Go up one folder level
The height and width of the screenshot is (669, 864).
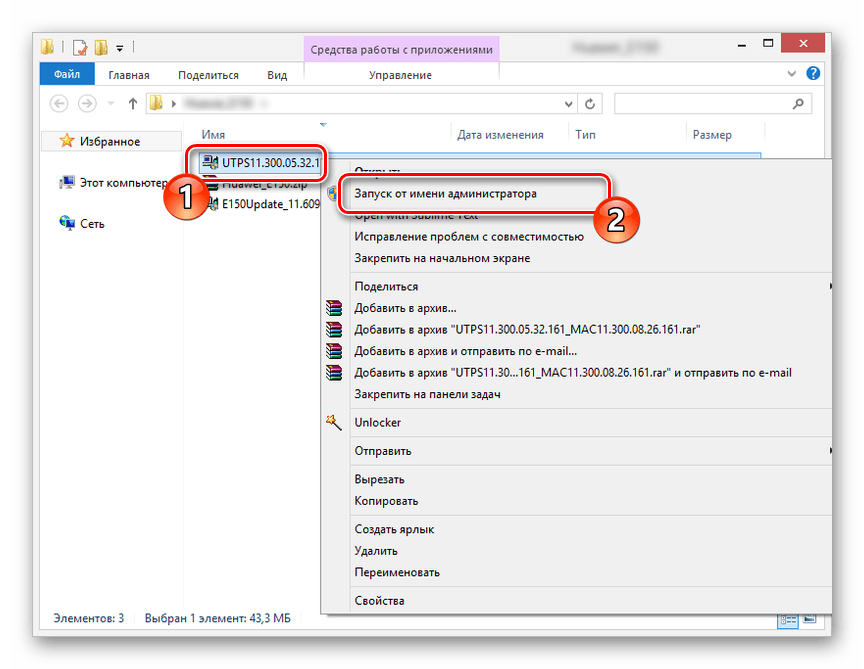pos(132,103)
